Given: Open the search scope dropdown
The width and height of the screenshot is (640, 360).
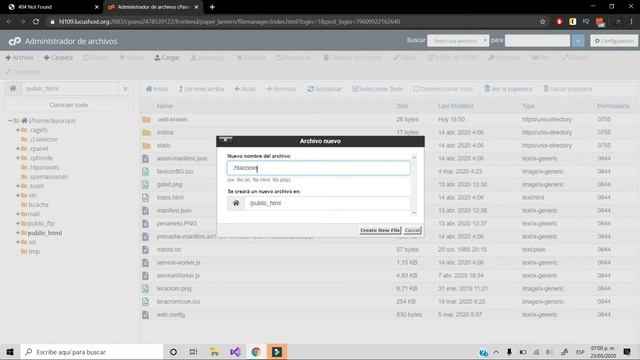Looking at the screenshot, I should point(458,40).
